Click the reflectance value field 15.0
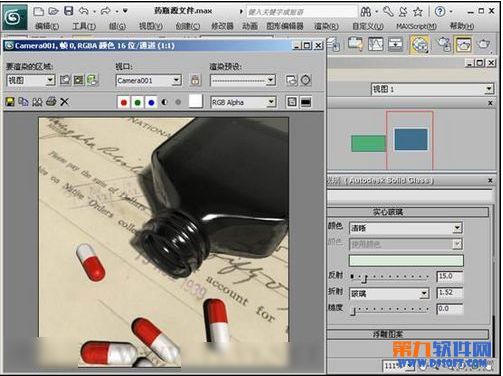The image size is (503, 376). 449,276
